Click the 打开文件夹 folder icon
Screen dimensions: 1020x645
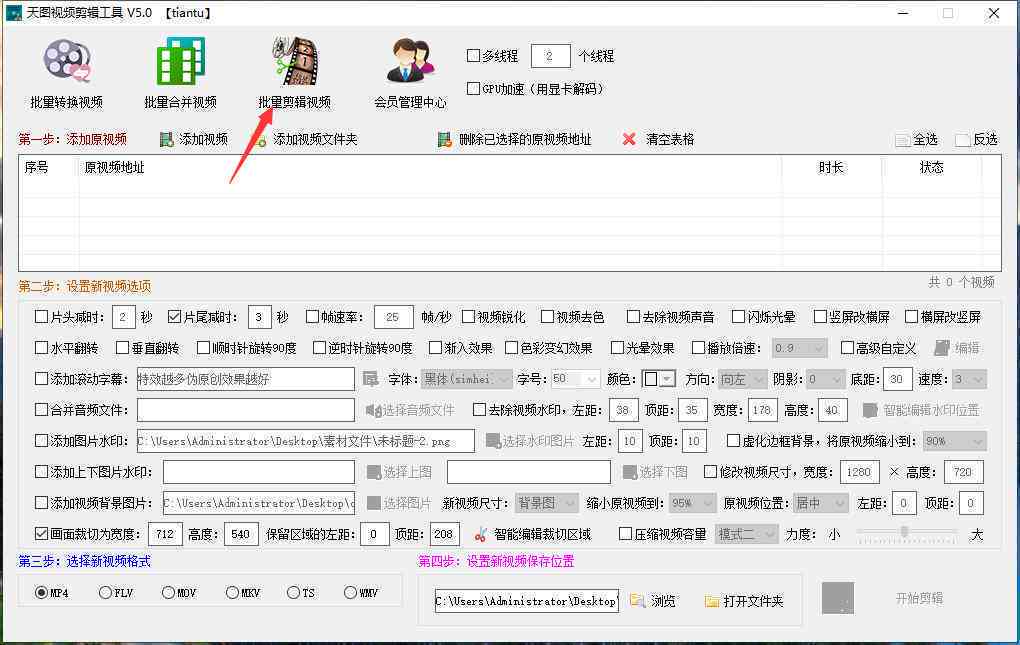click(x=712, y=601)
